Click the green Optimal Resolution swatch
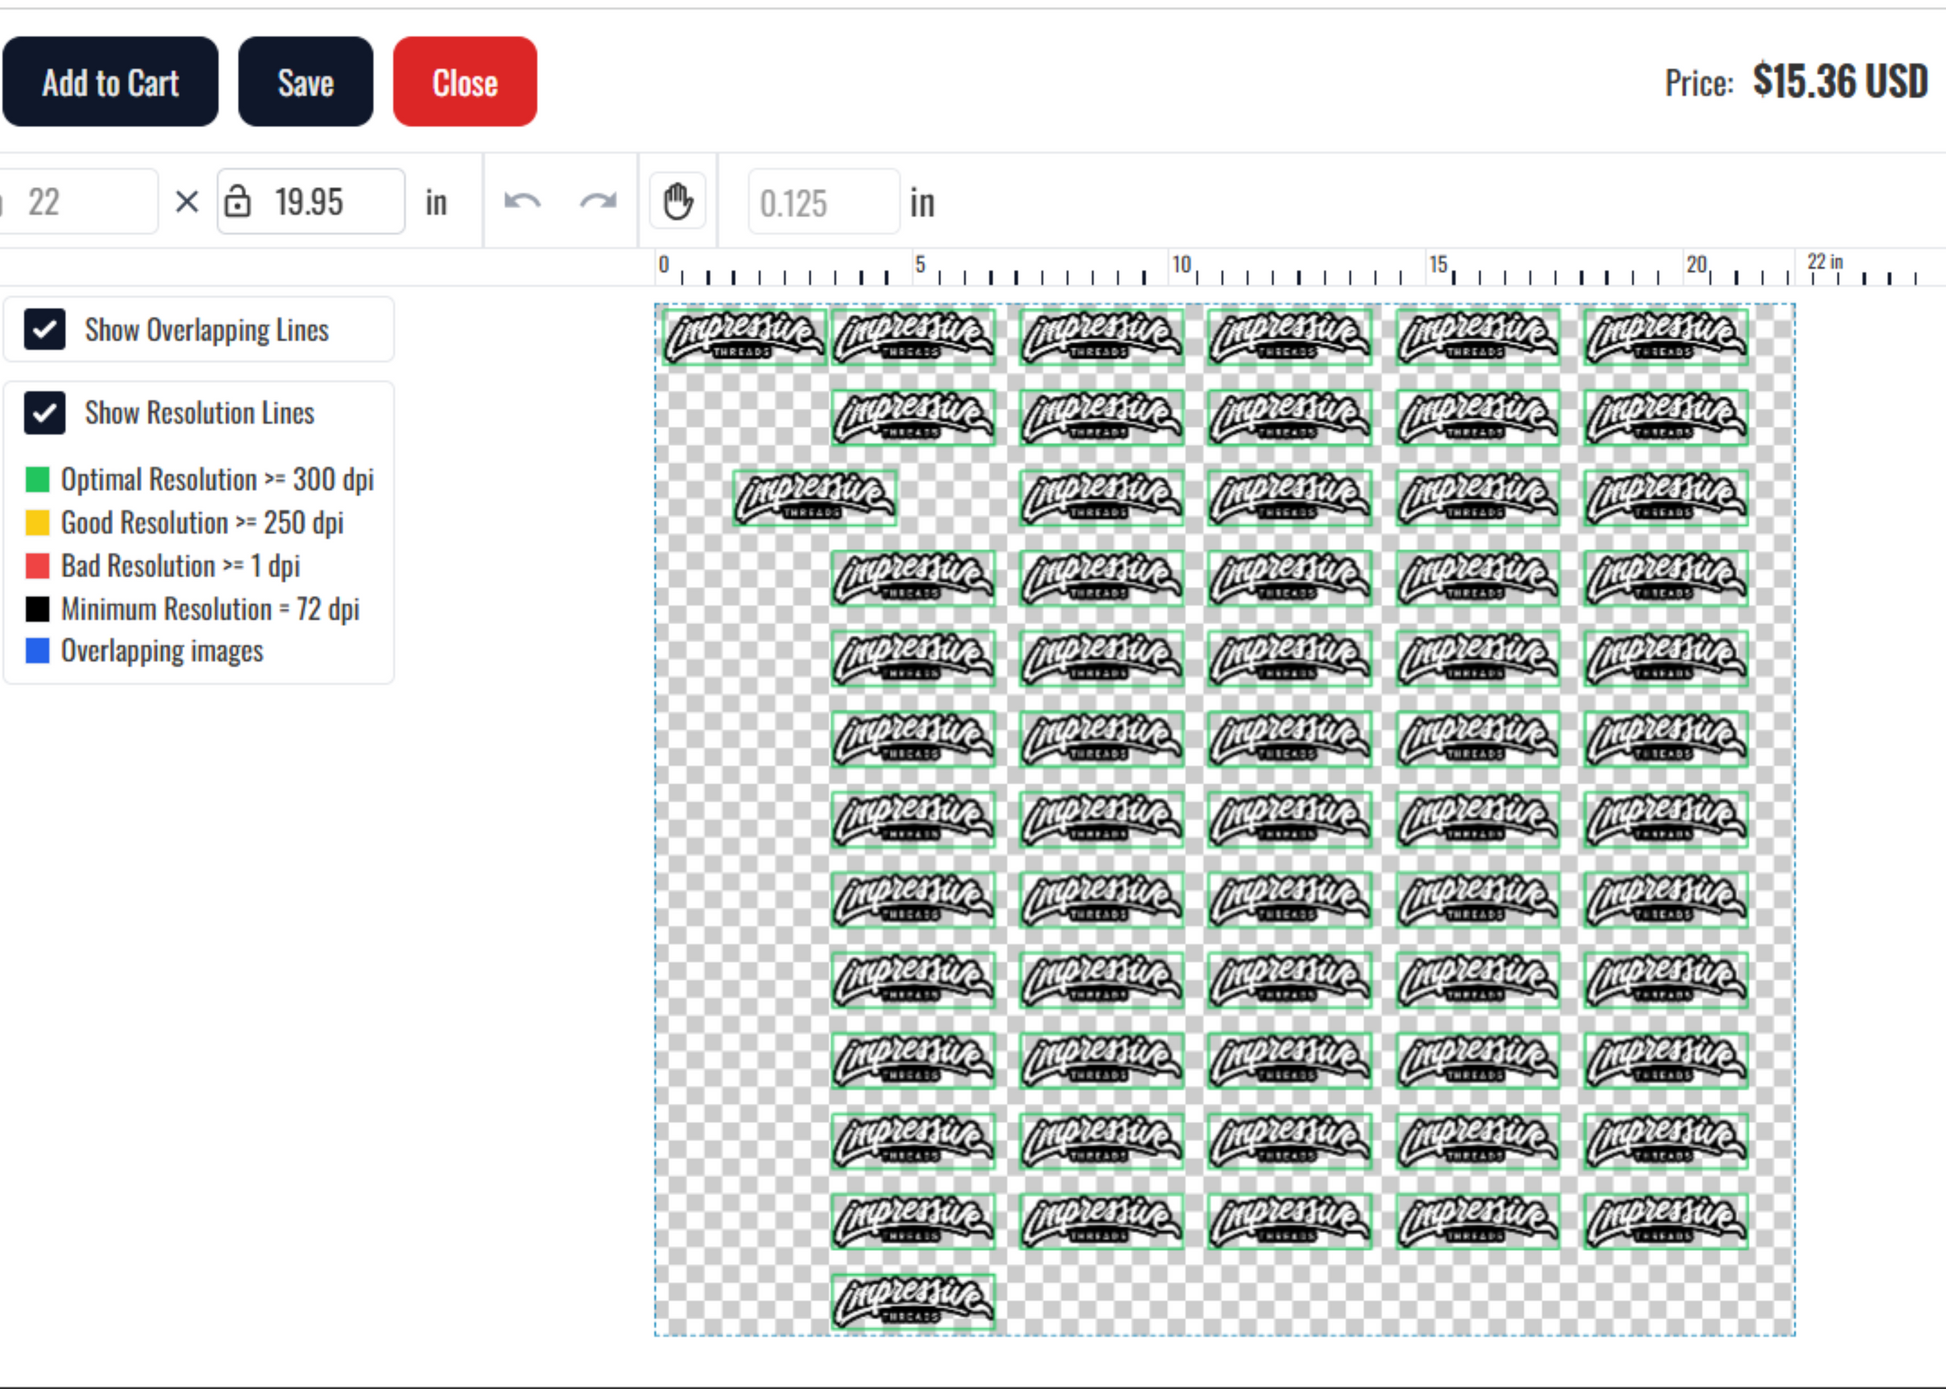 [x=37, y=480]
